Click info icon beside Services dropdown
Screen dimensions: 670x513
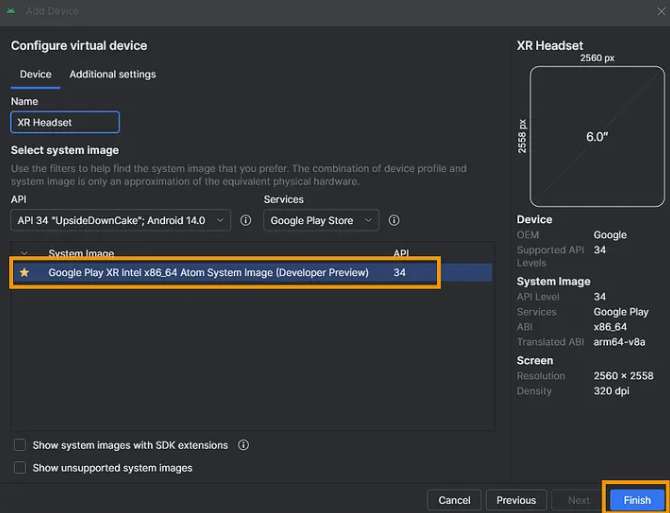(394, 220)
